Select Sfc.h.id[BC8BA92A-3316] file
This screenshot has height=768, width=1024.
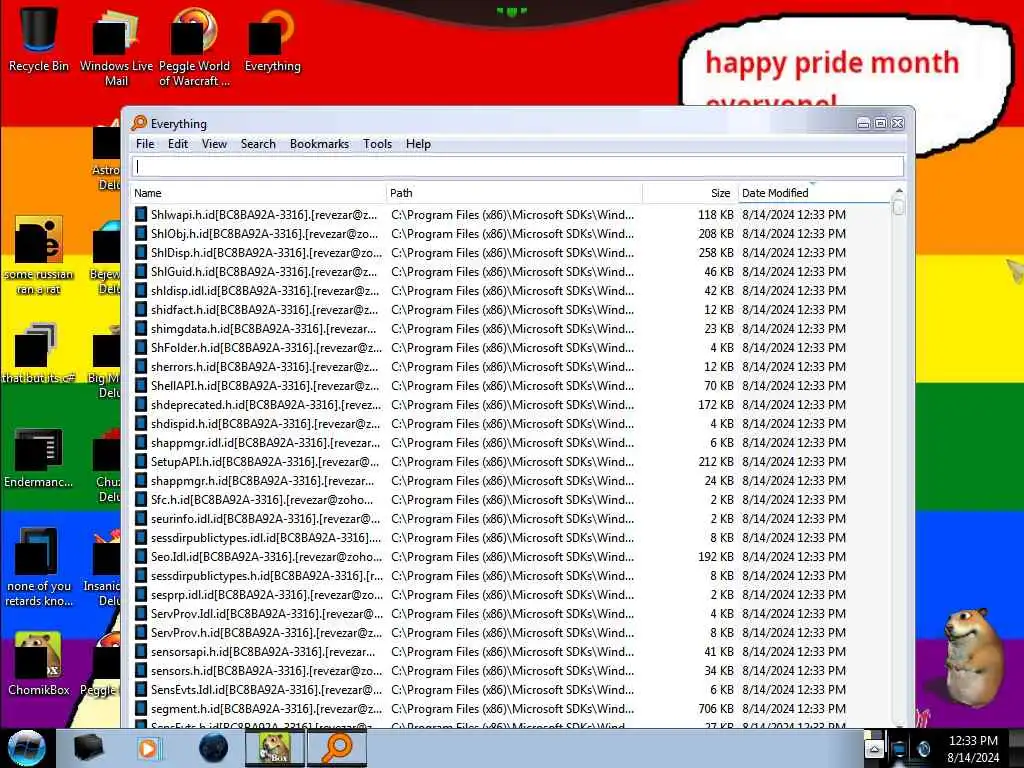point(262,499)
